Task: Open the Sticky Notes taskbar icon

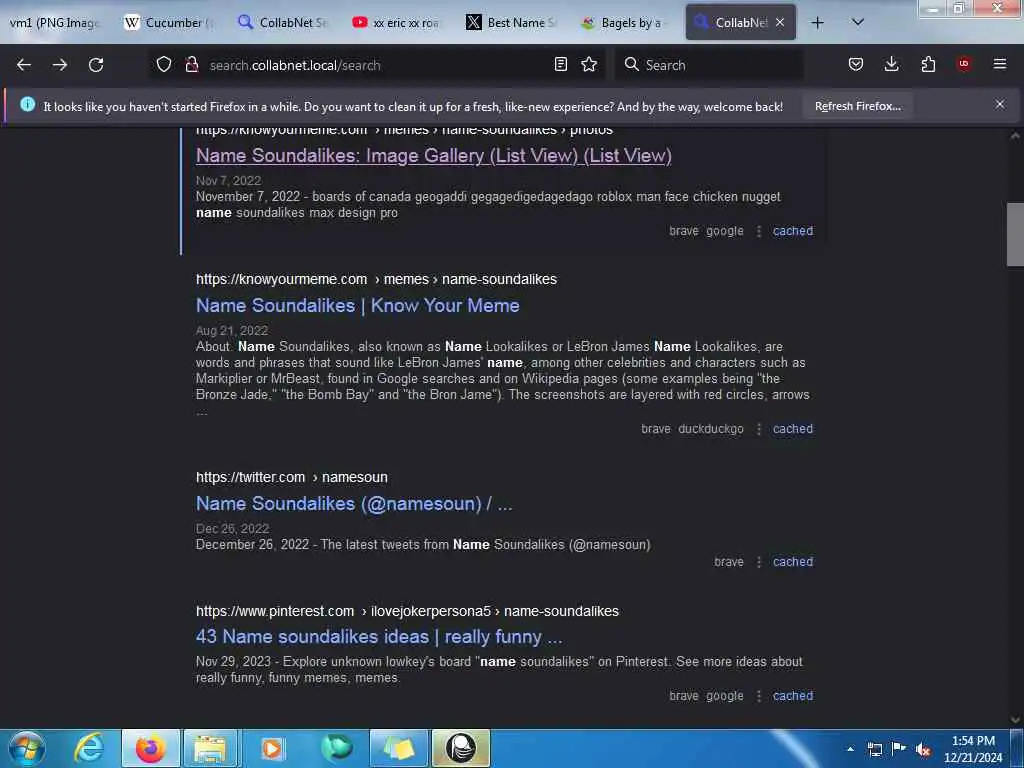Action: [398, 748]
